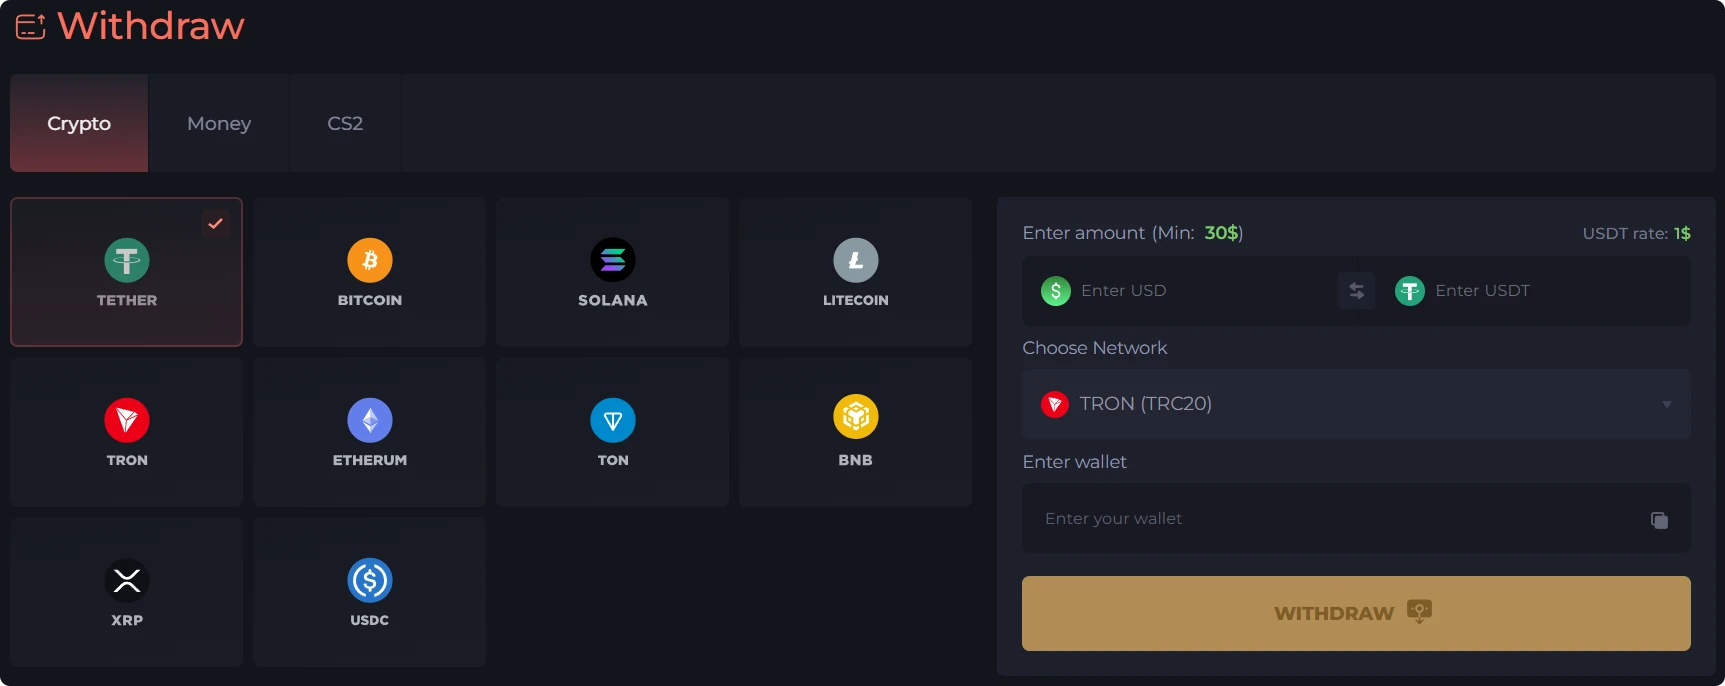This screenshot has height=686, width=1725.
Task: Select the XRP coin icon
Action: click(x=127, y=580)
